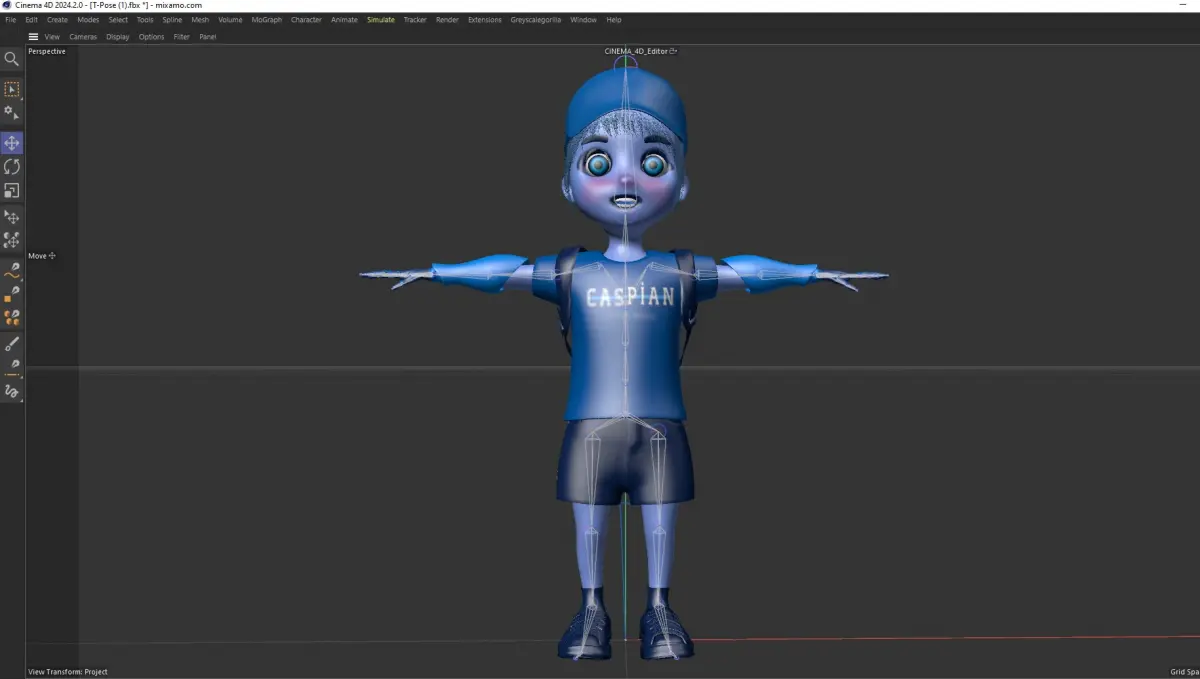Image resolution: width=1200 pixels, height=679 pixels.
Task: Open the Tracker menu
Action: click(415, 20)
